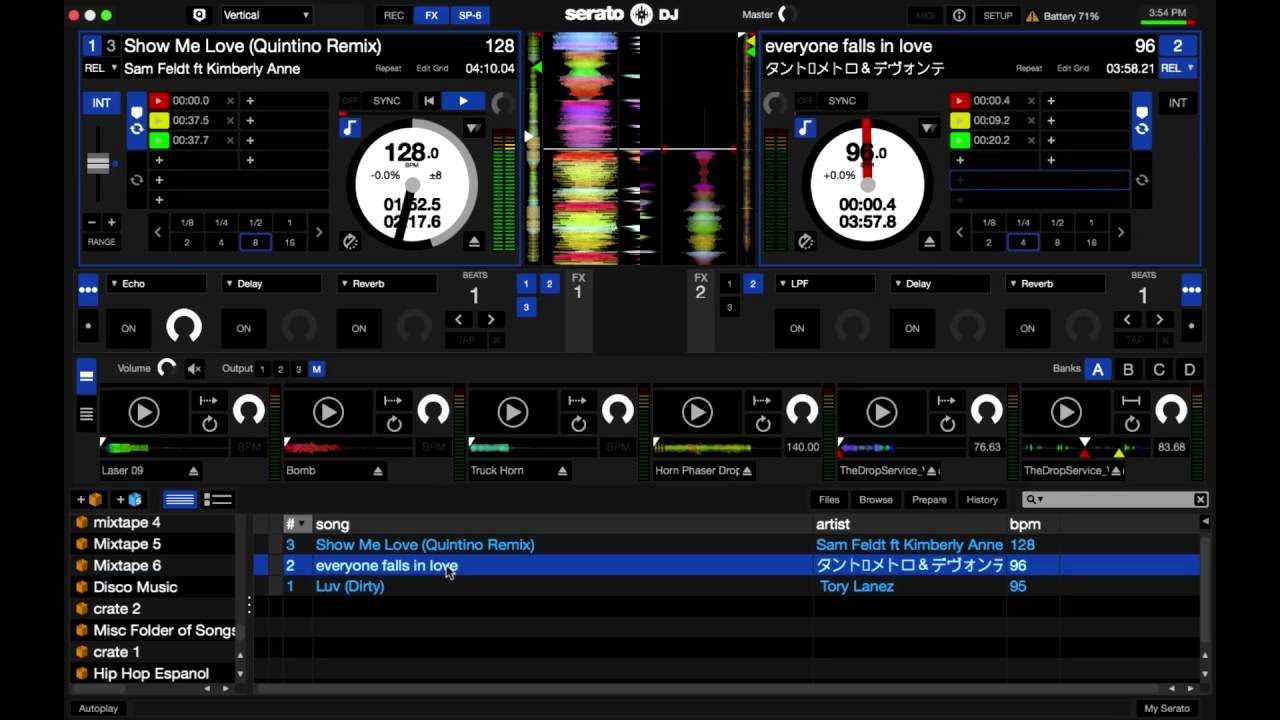Trigger yellow cue point 00:37.5
This screenshot has width=1280, height=720.
[159, 121]
